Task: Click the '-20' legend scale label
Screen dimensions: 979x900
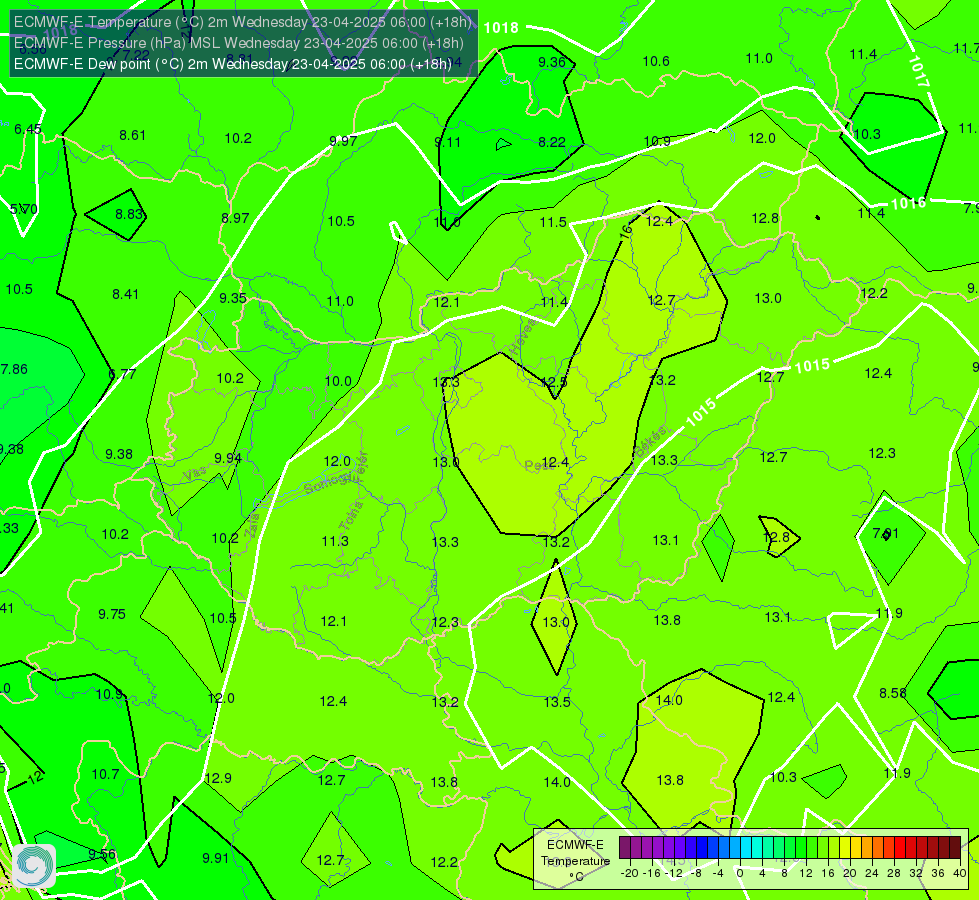Action: 631,873
